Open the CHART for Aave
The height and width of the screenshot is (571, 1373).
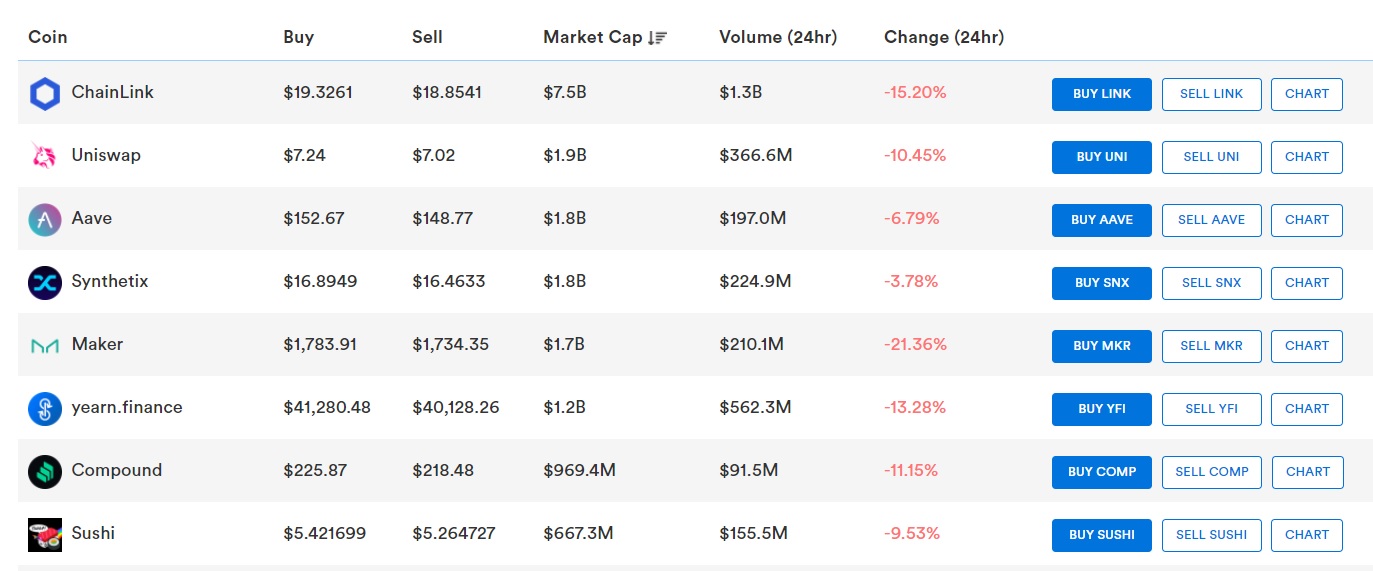point(1306,220)
